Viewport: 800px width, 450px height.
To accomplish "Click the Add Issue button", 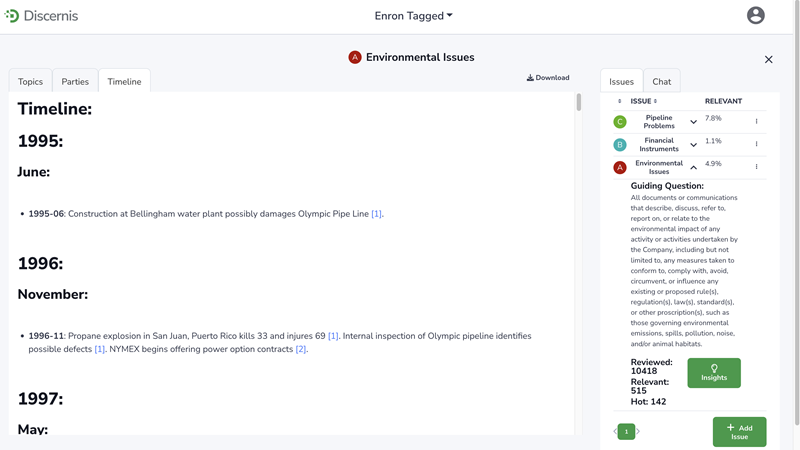I will pyautogui.click(x=739, y=432).
